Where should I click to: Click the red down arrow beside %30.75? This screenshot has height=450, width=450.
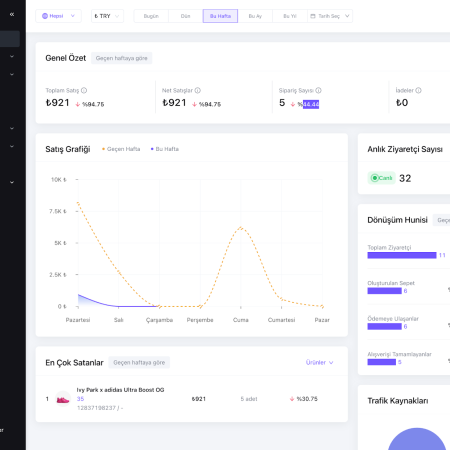pyautogui.click(x=292, y=399)
